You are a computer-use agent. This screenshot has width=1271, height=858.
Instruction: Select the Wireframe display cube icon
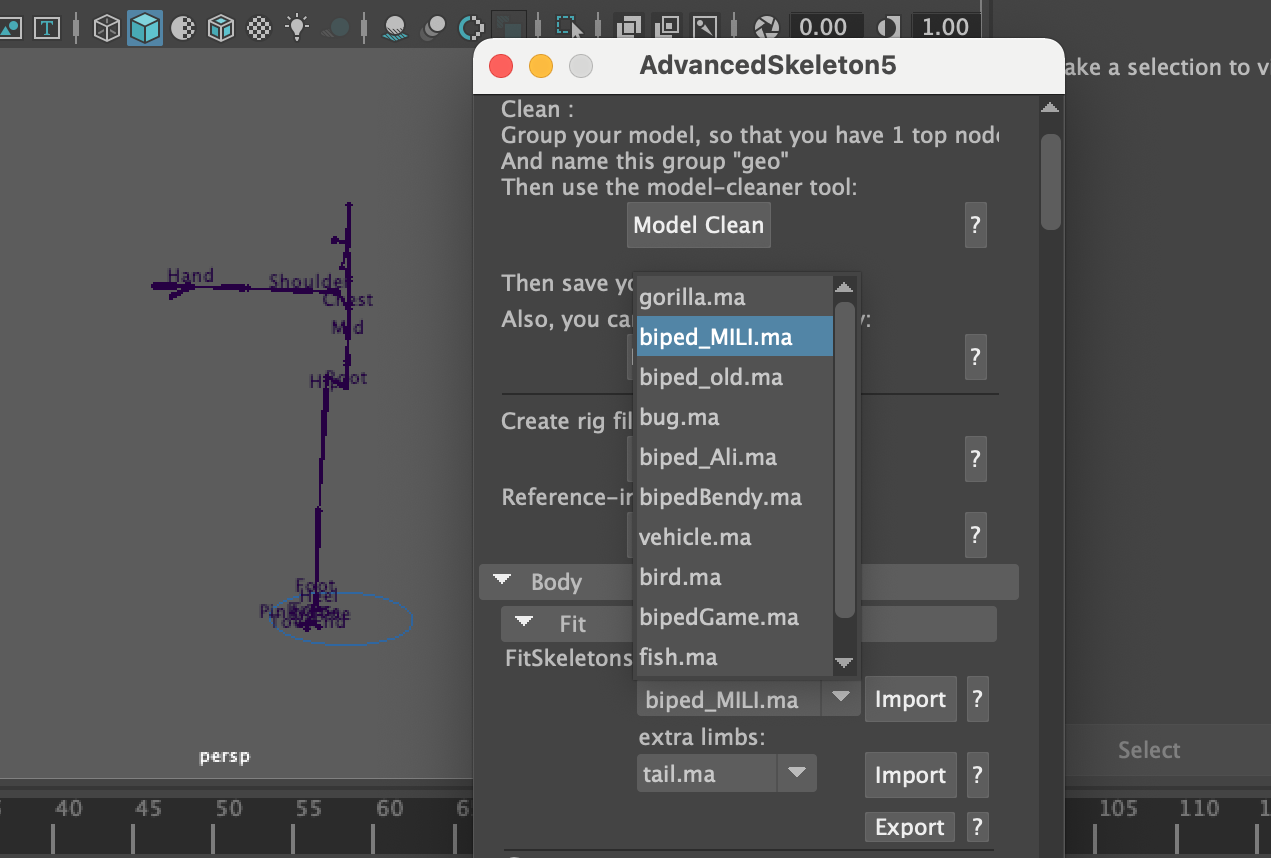(107, 28)
